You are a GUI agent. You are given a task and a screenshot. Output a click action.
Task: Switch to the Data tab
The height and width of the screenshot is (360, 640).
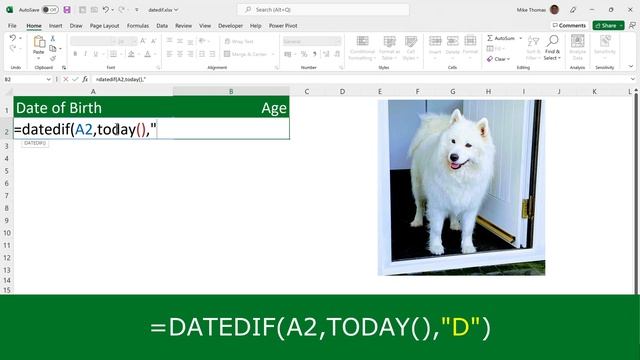[x=162, y=26]
